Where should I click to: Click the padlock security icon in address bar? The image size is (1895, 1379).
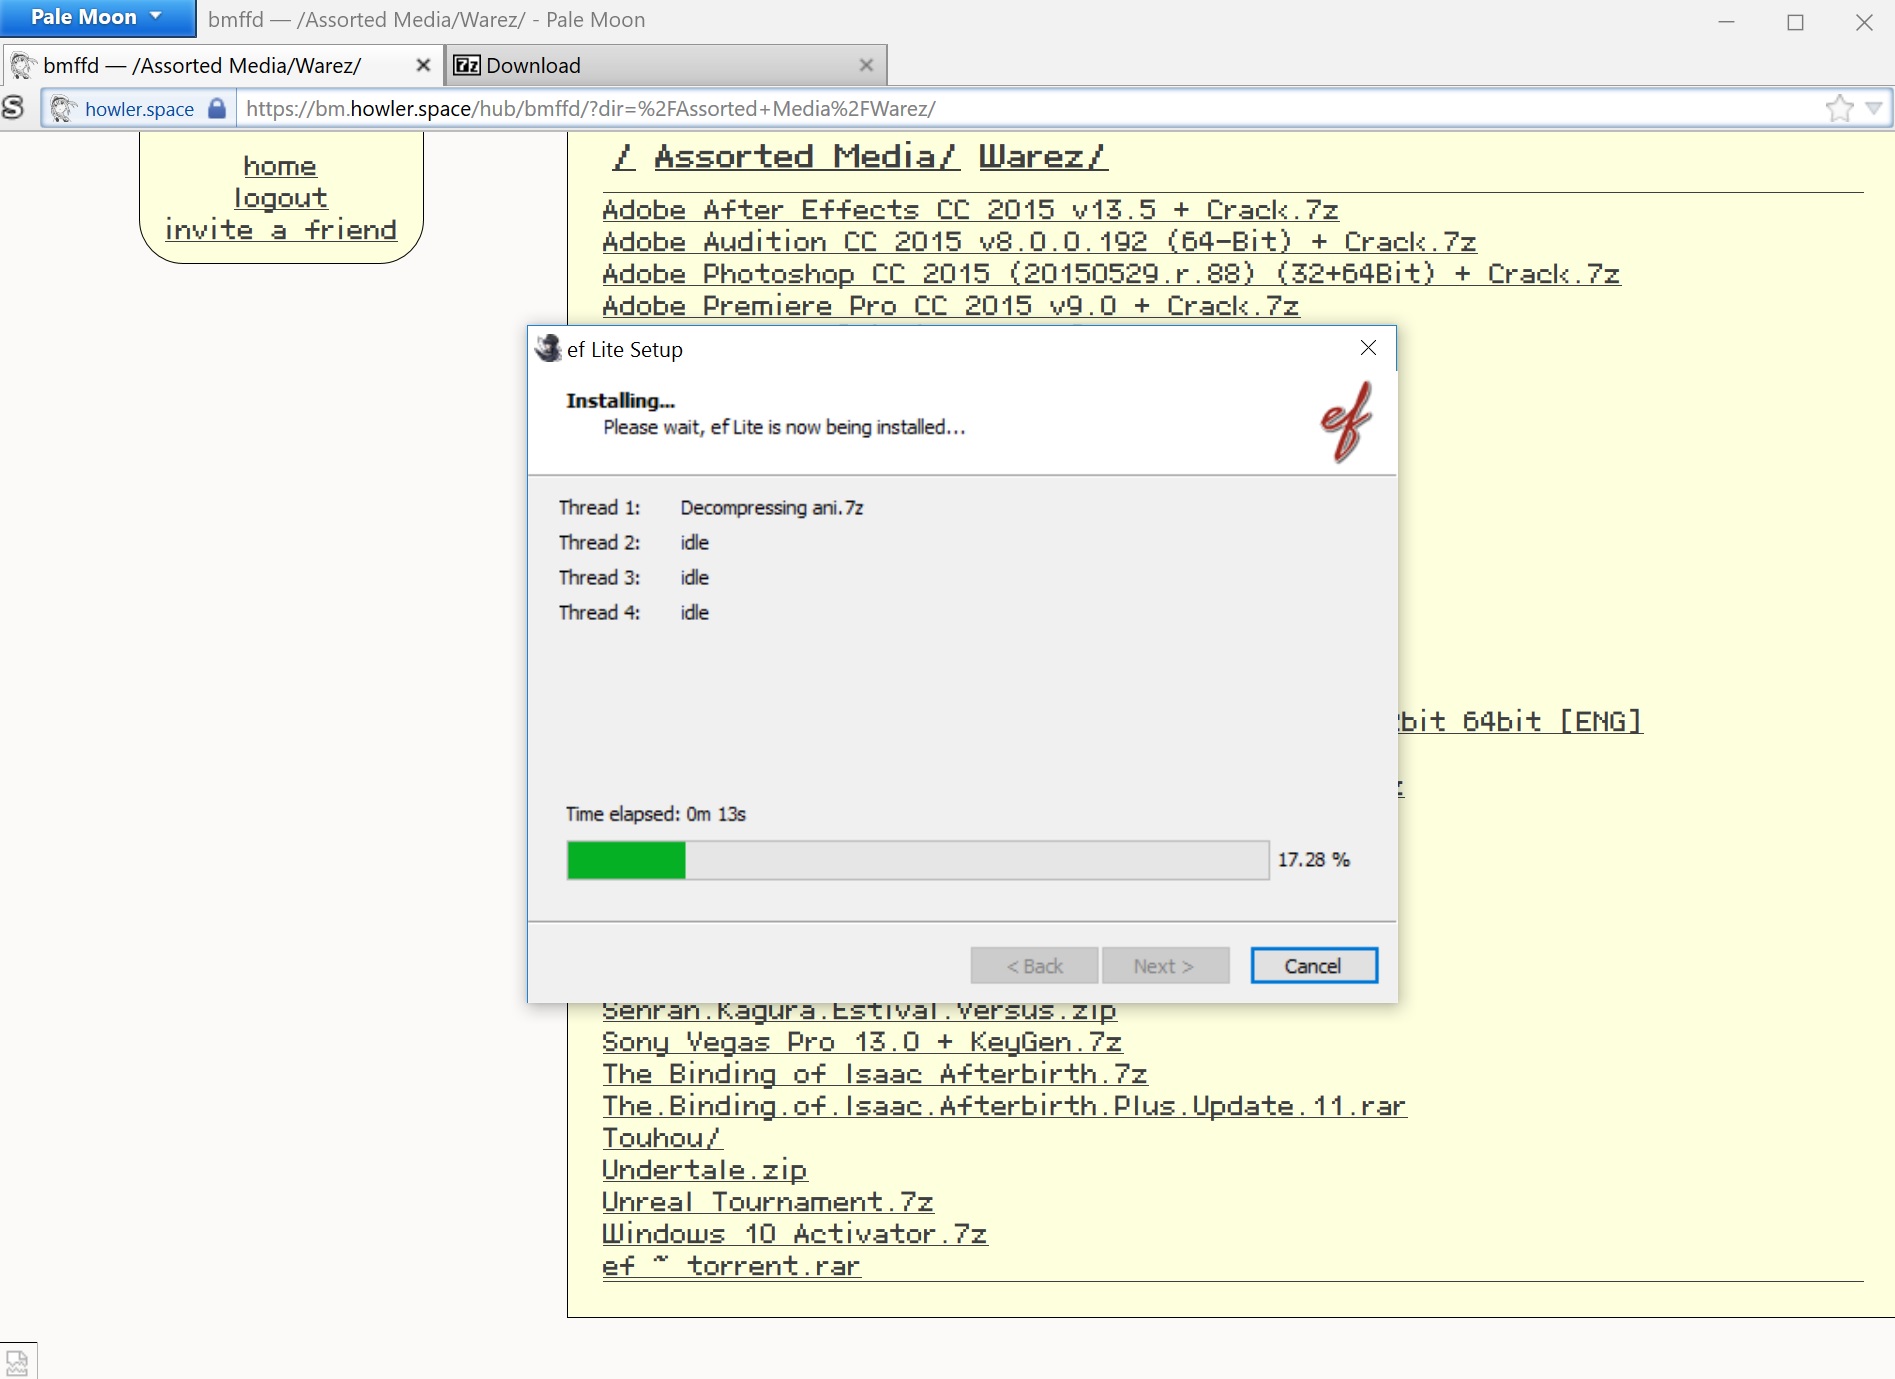point(217,108)
